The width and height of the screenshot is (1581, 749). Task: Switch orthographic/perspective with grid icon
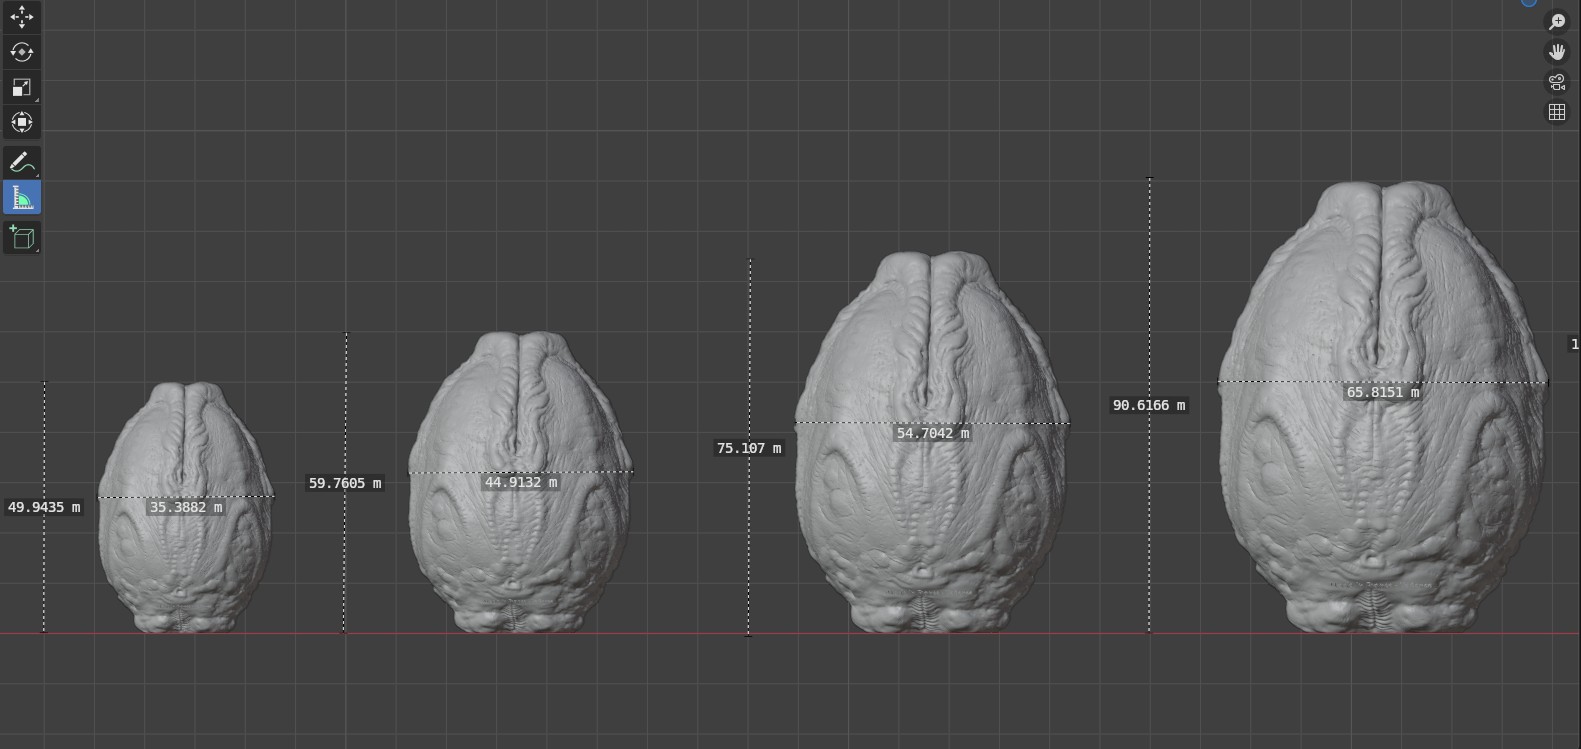1557,112
